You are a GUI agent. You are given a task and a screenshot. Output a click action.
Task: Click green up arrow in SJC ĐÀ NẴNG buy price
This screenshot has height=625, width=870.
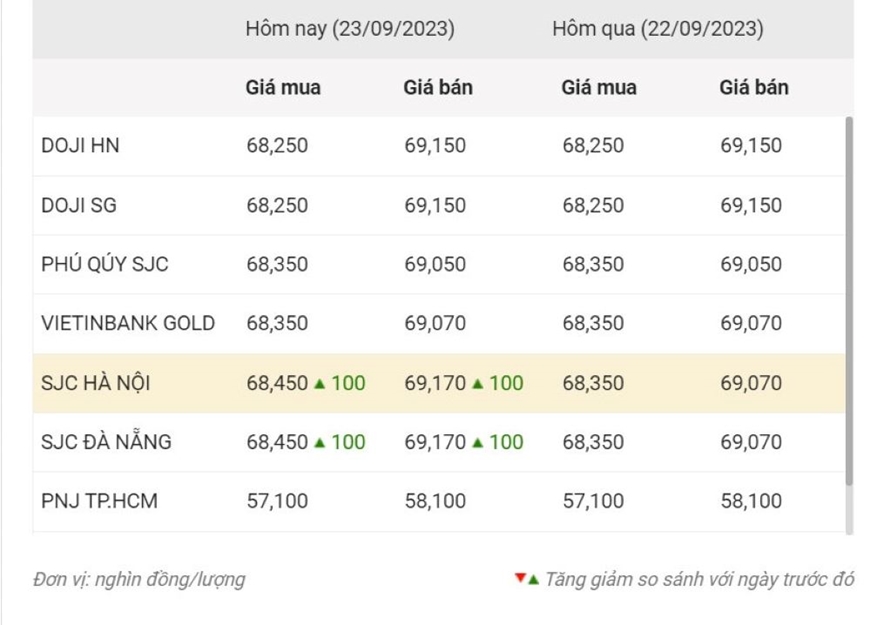[320, 442]
